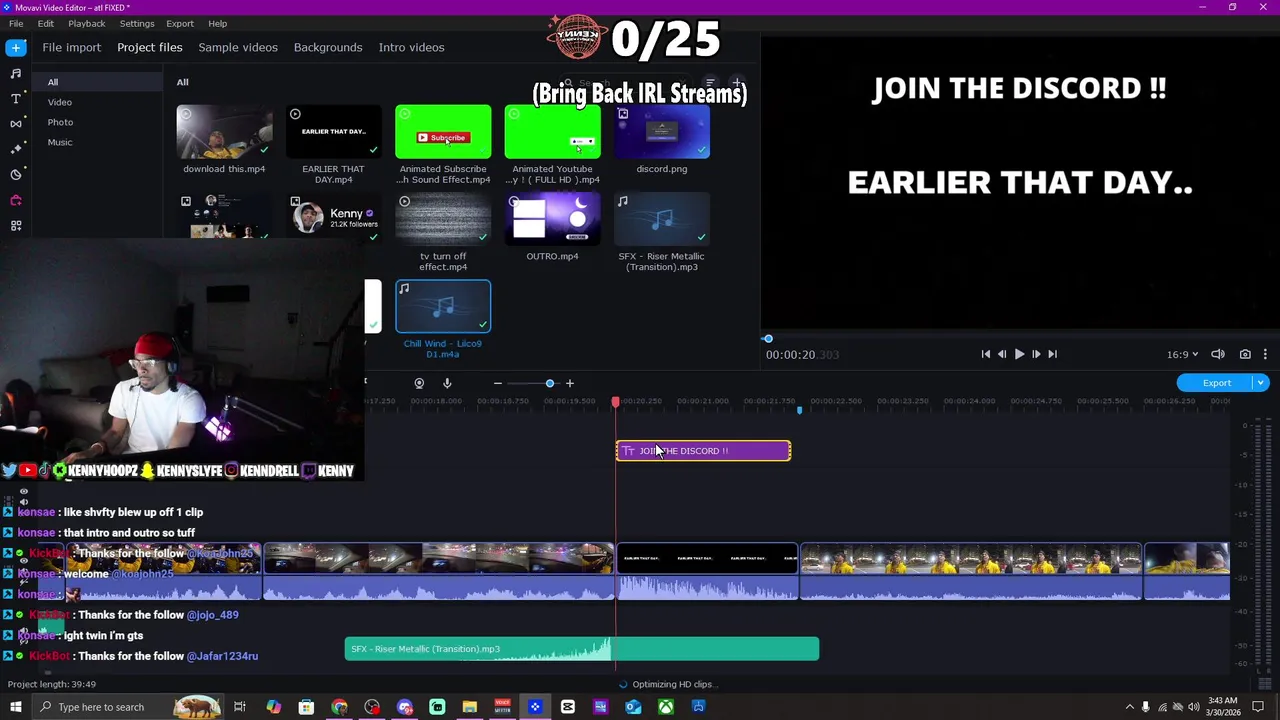Open the More tools grid icon in sidebar

[x=16, y=226]
